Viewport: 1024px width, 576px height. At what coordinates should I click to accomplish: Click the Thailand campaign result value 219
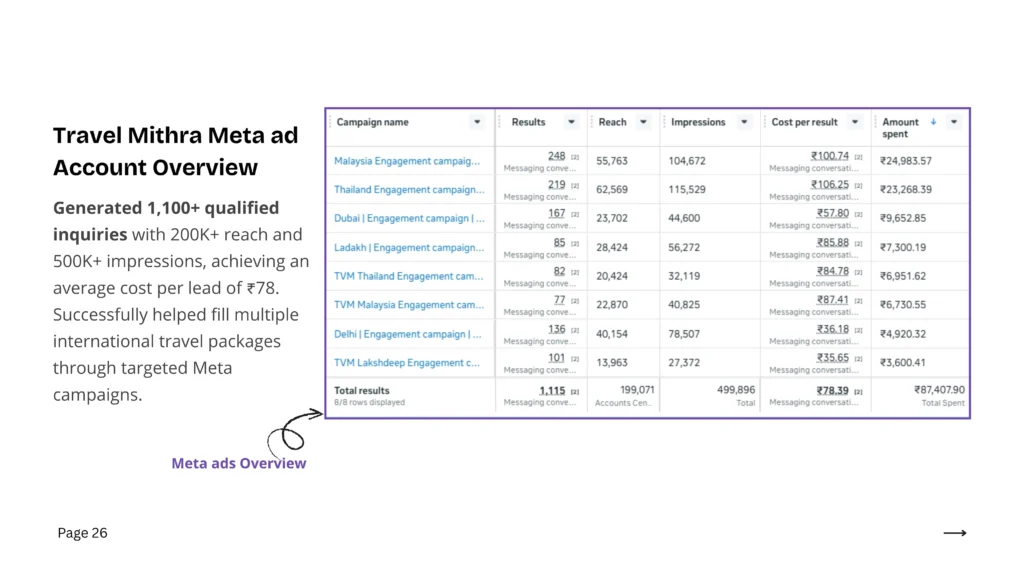click(557, 185)
